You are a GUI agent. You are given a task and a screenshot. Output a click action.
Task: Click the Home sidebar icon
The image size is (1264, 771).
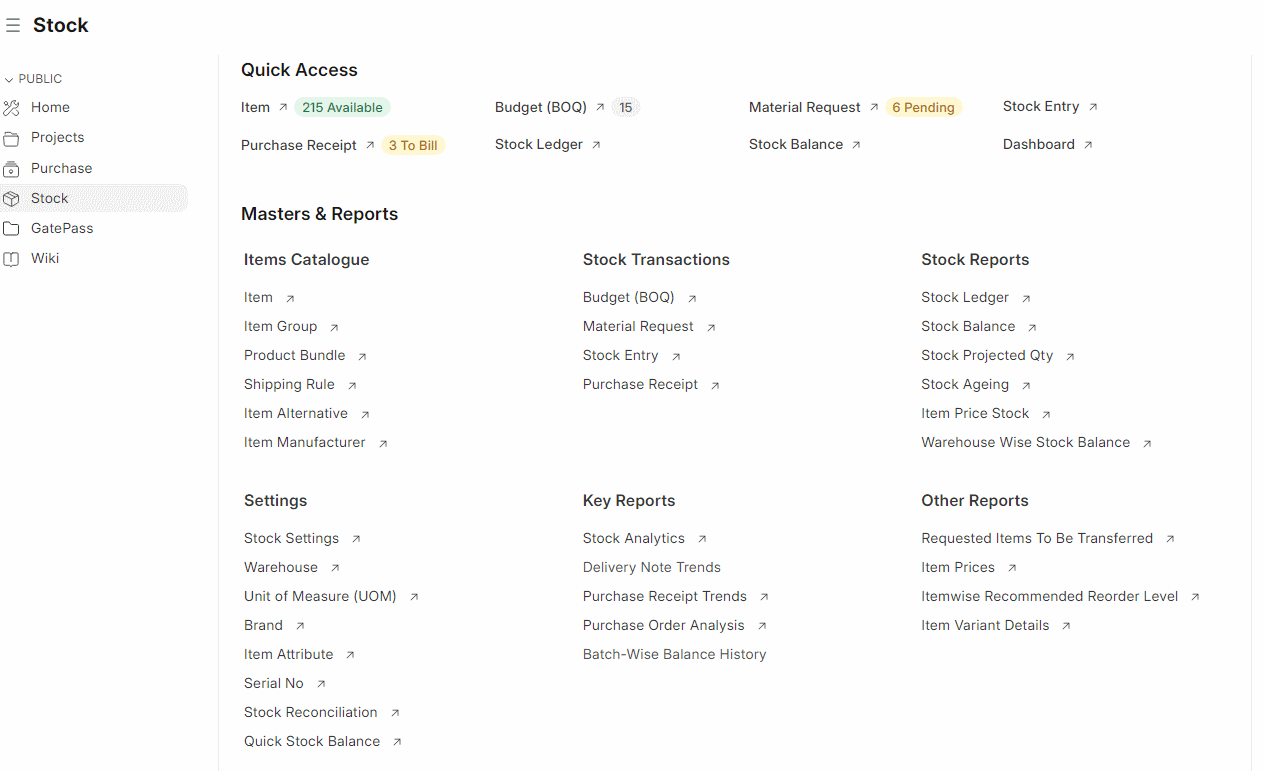[11, 108]
